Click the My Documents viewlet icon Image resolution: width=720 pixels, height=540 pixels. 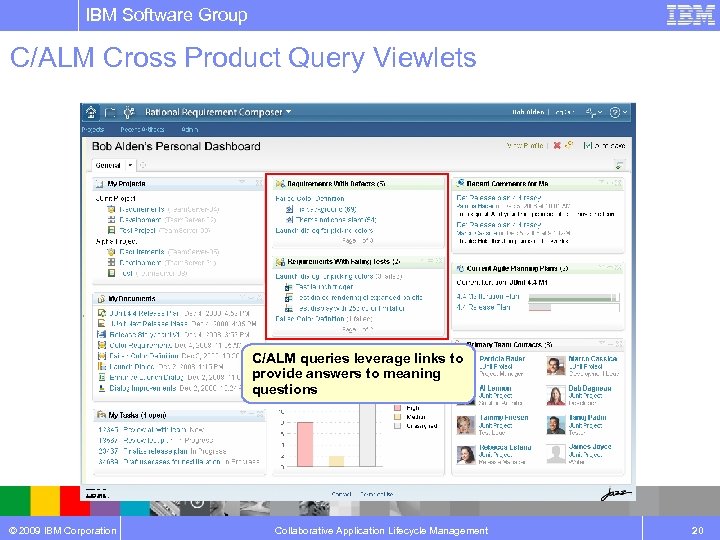point(101,299)
